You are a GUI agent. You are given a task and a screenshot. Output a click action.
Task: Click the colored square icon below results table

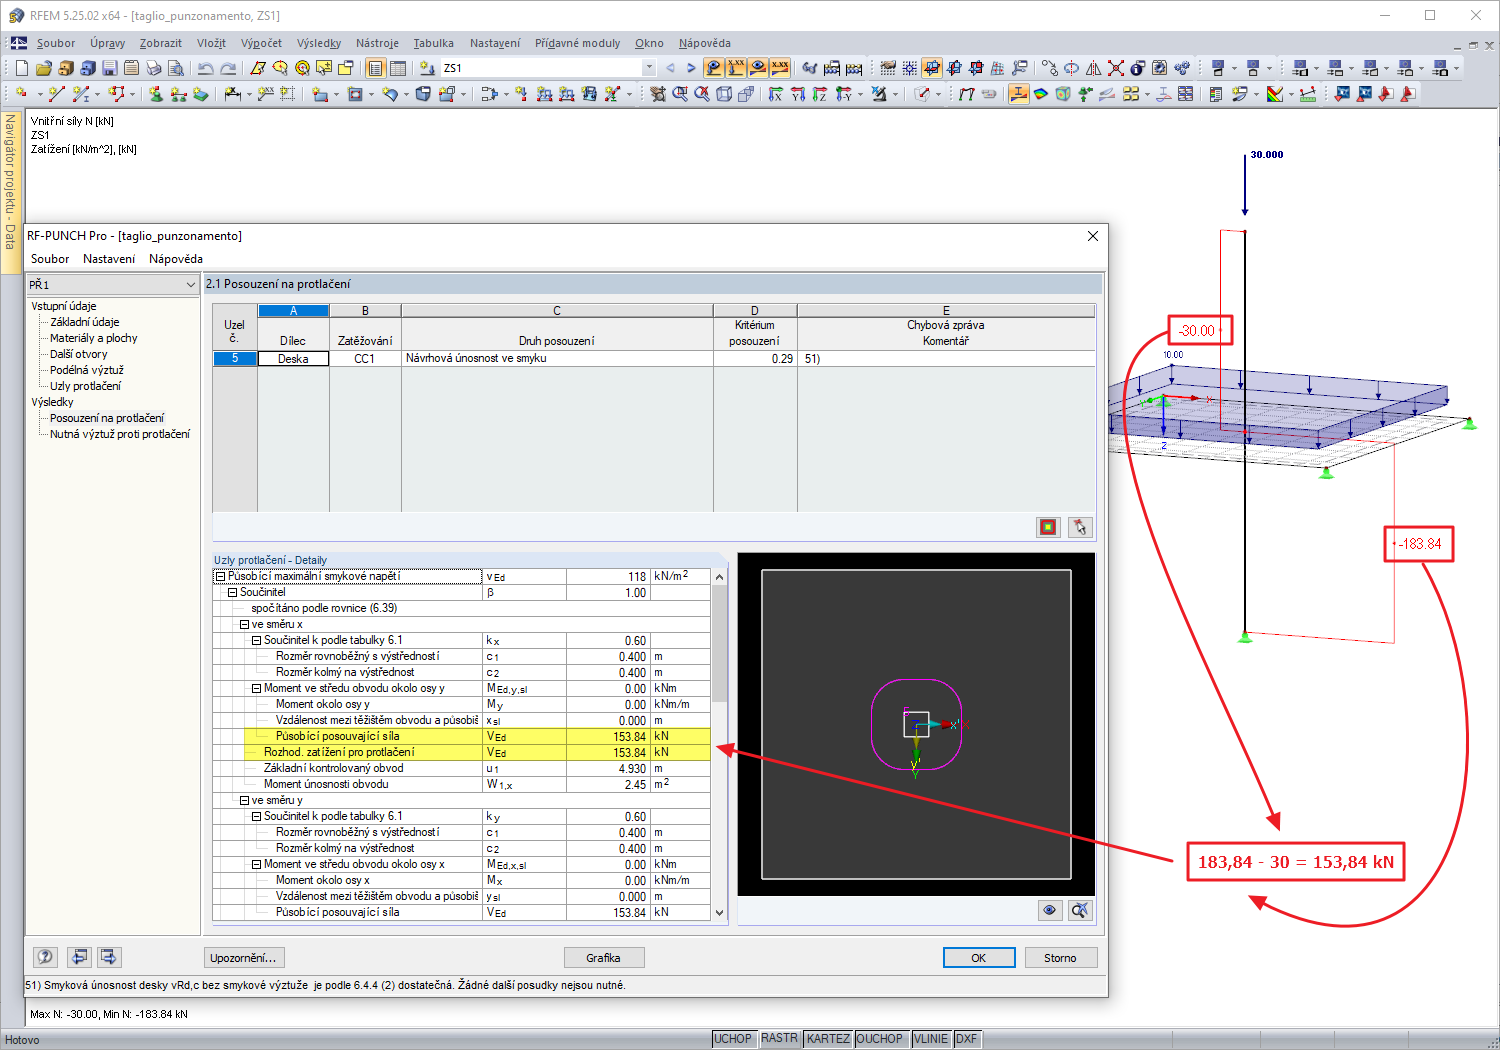pos(1048,527)
